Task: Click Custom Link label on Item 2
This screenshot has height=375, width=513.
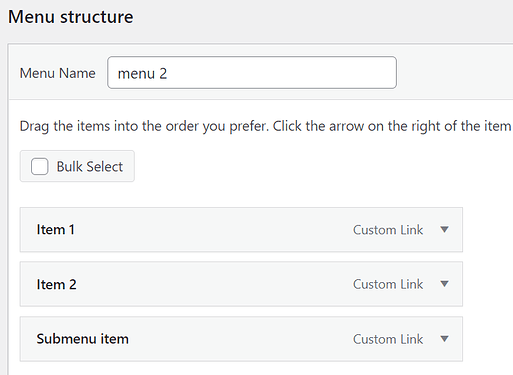Action: click(388, 284)
